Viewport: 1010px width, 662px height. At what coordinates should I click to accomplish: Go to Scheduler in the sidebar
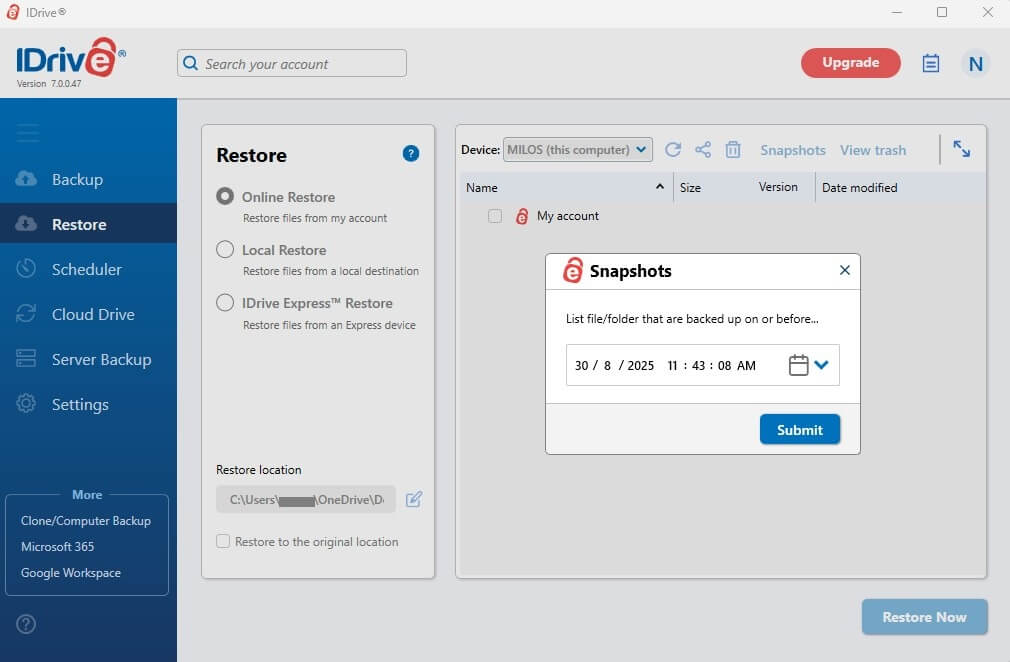point(86,269)
